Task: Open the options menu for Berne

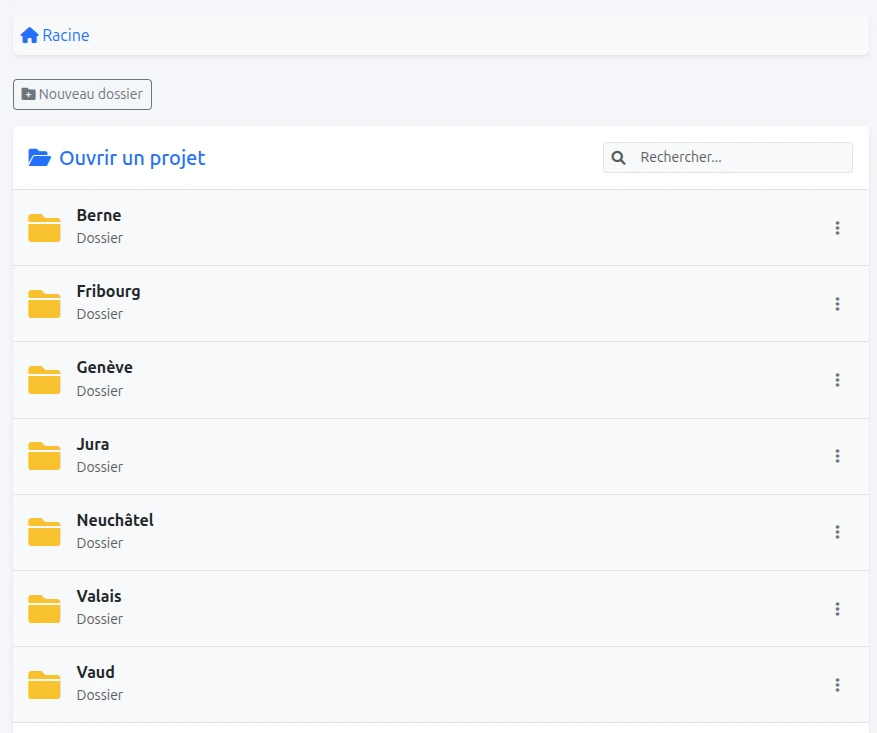Action: click(837, 228)
